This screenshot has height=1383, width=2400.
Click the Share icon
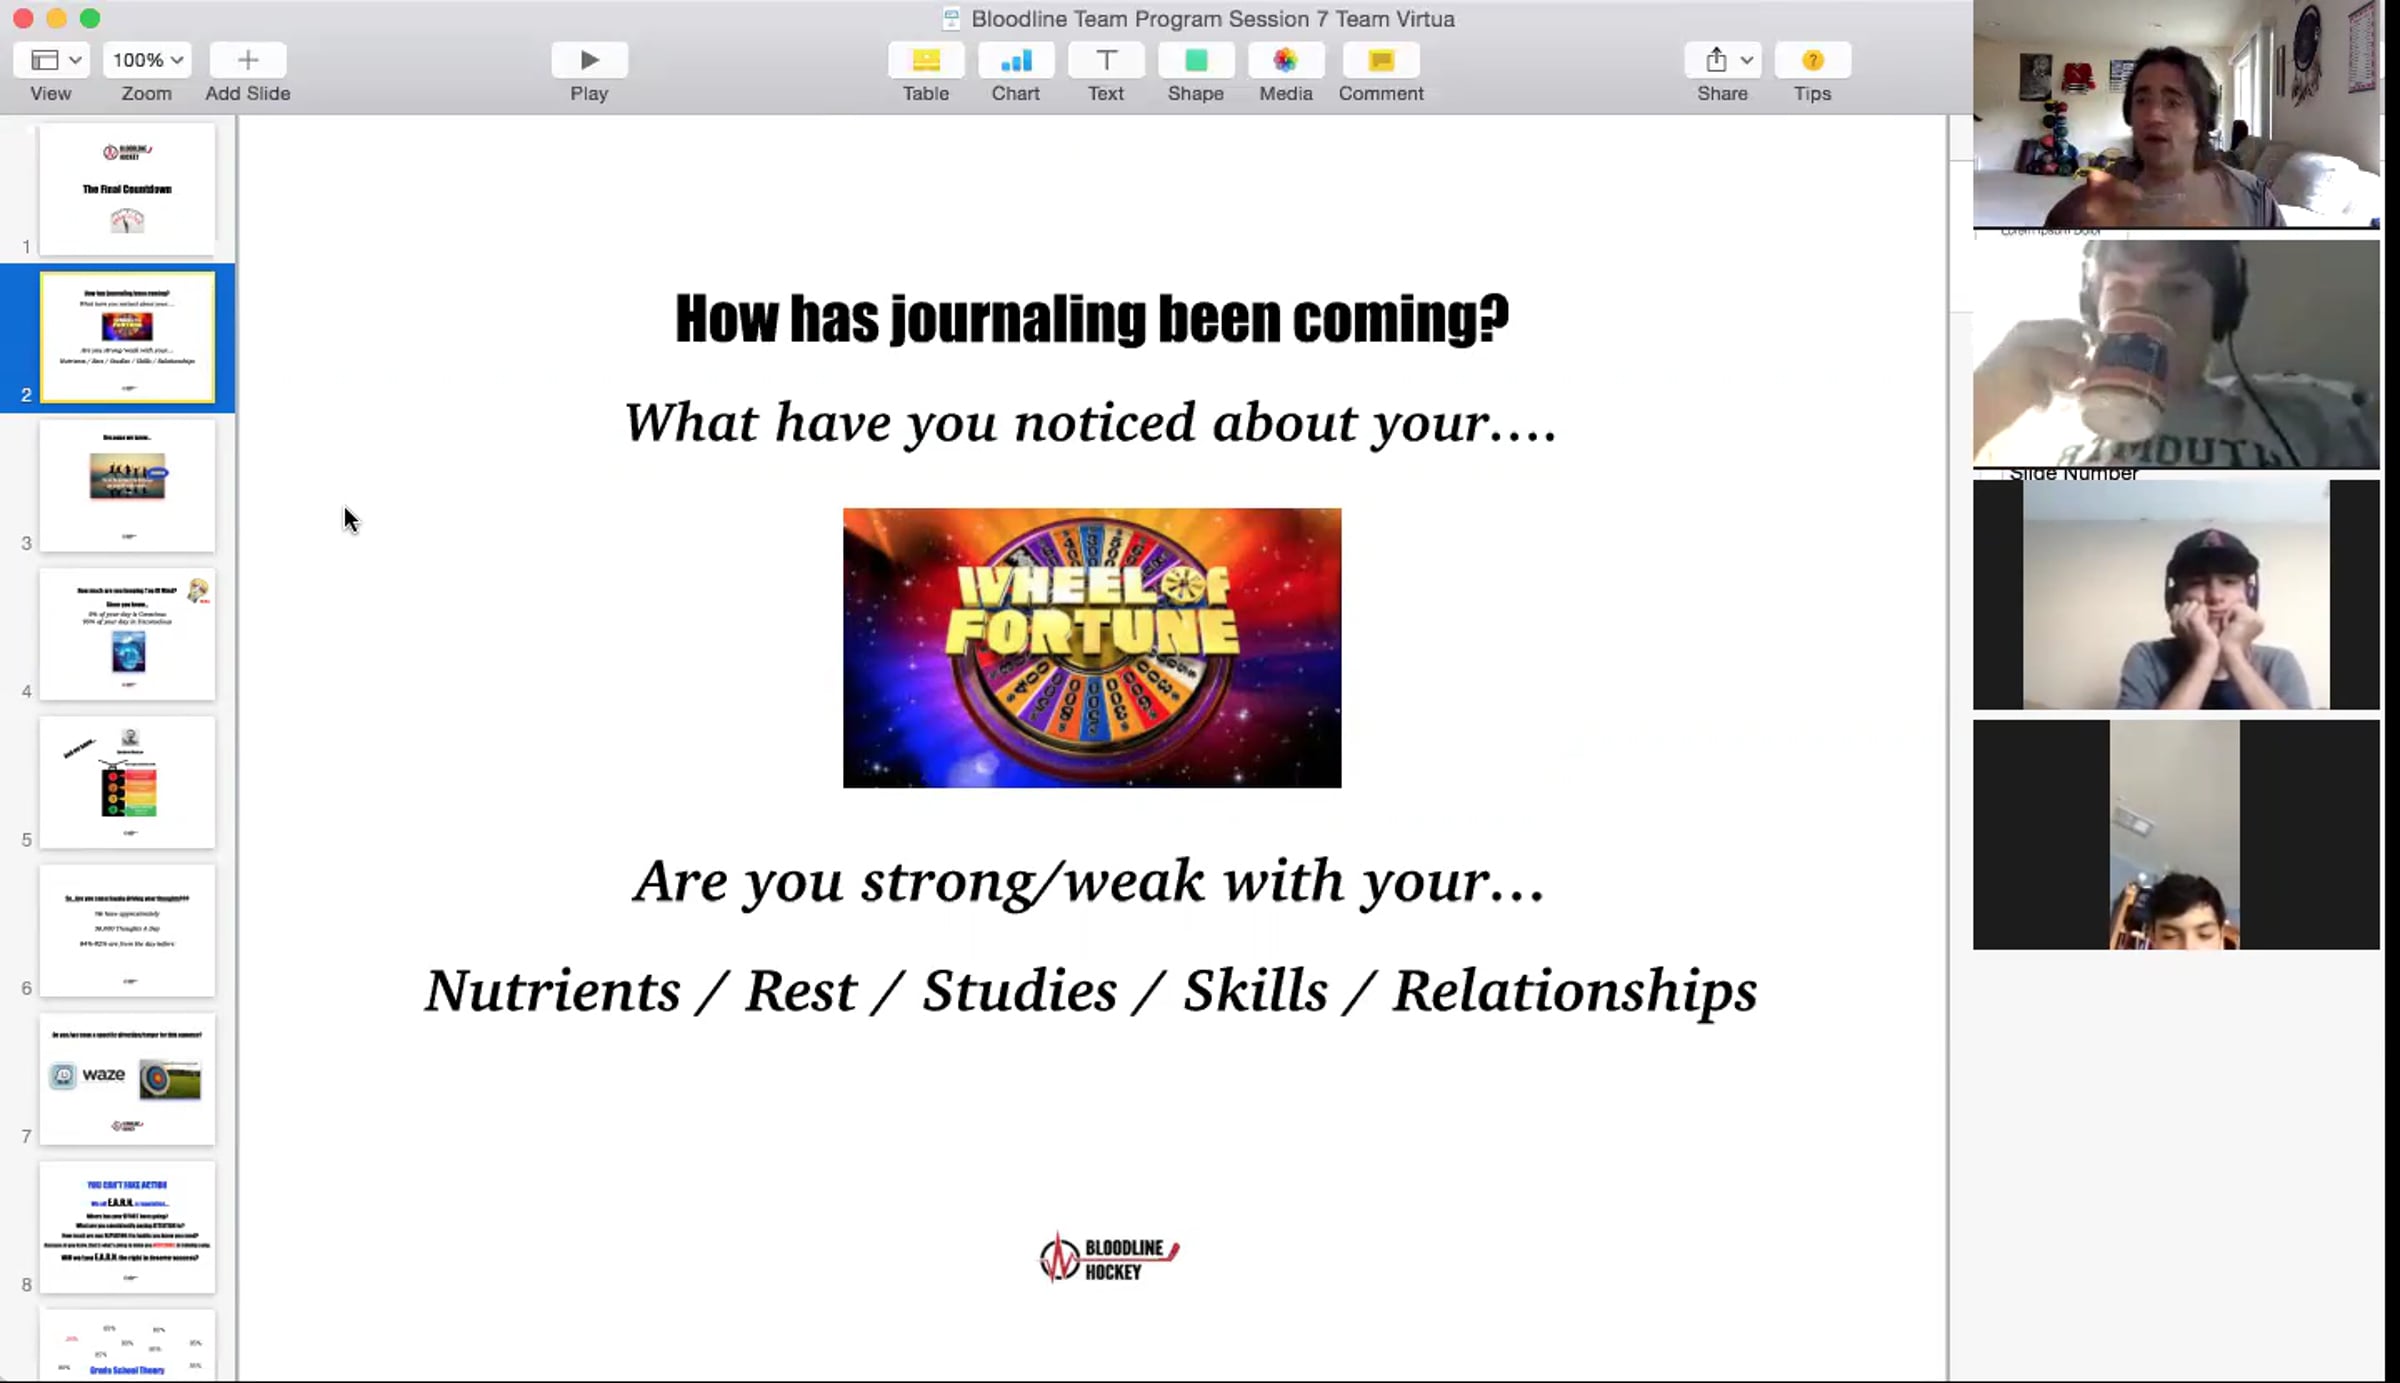[1716, 60]
